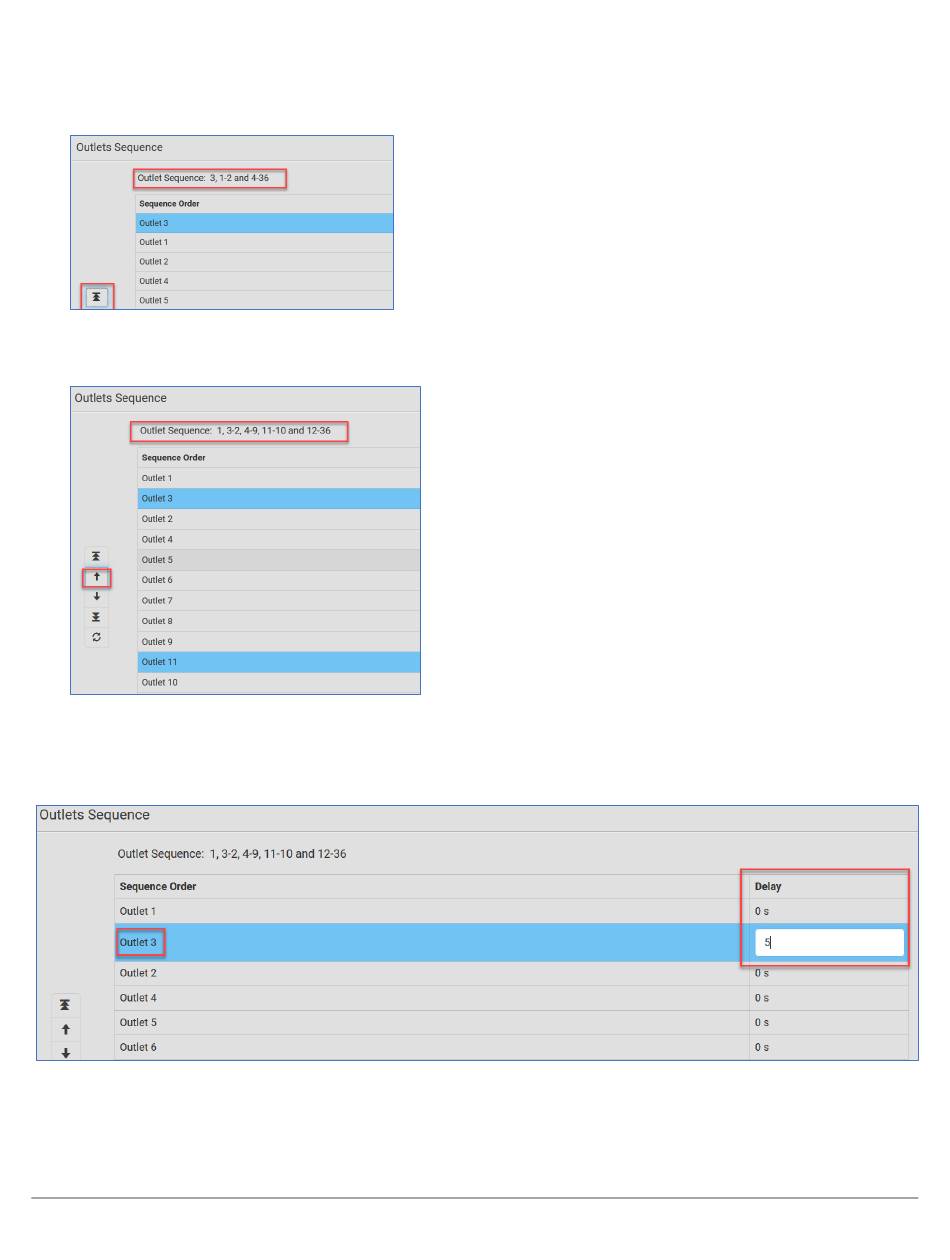Viewport: 950px width, 1260px height.
Task: Click move-to-bottom icon in the middle Outlets Sequence panel
Action: (97, 617)
